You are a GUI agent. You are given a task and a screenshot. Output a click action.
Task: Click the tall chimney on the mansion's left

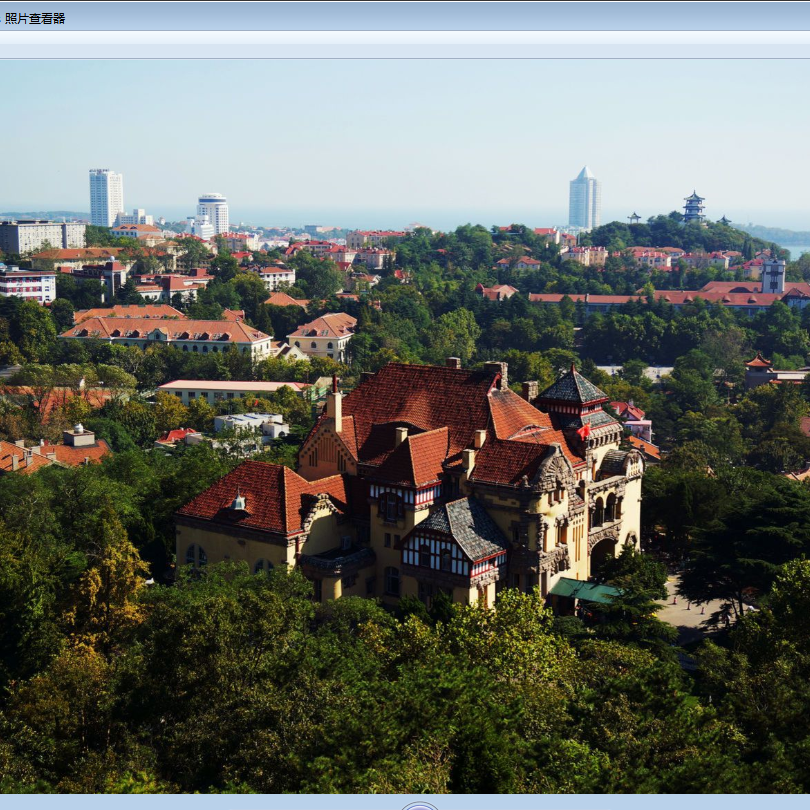click(x=335, y=406)
